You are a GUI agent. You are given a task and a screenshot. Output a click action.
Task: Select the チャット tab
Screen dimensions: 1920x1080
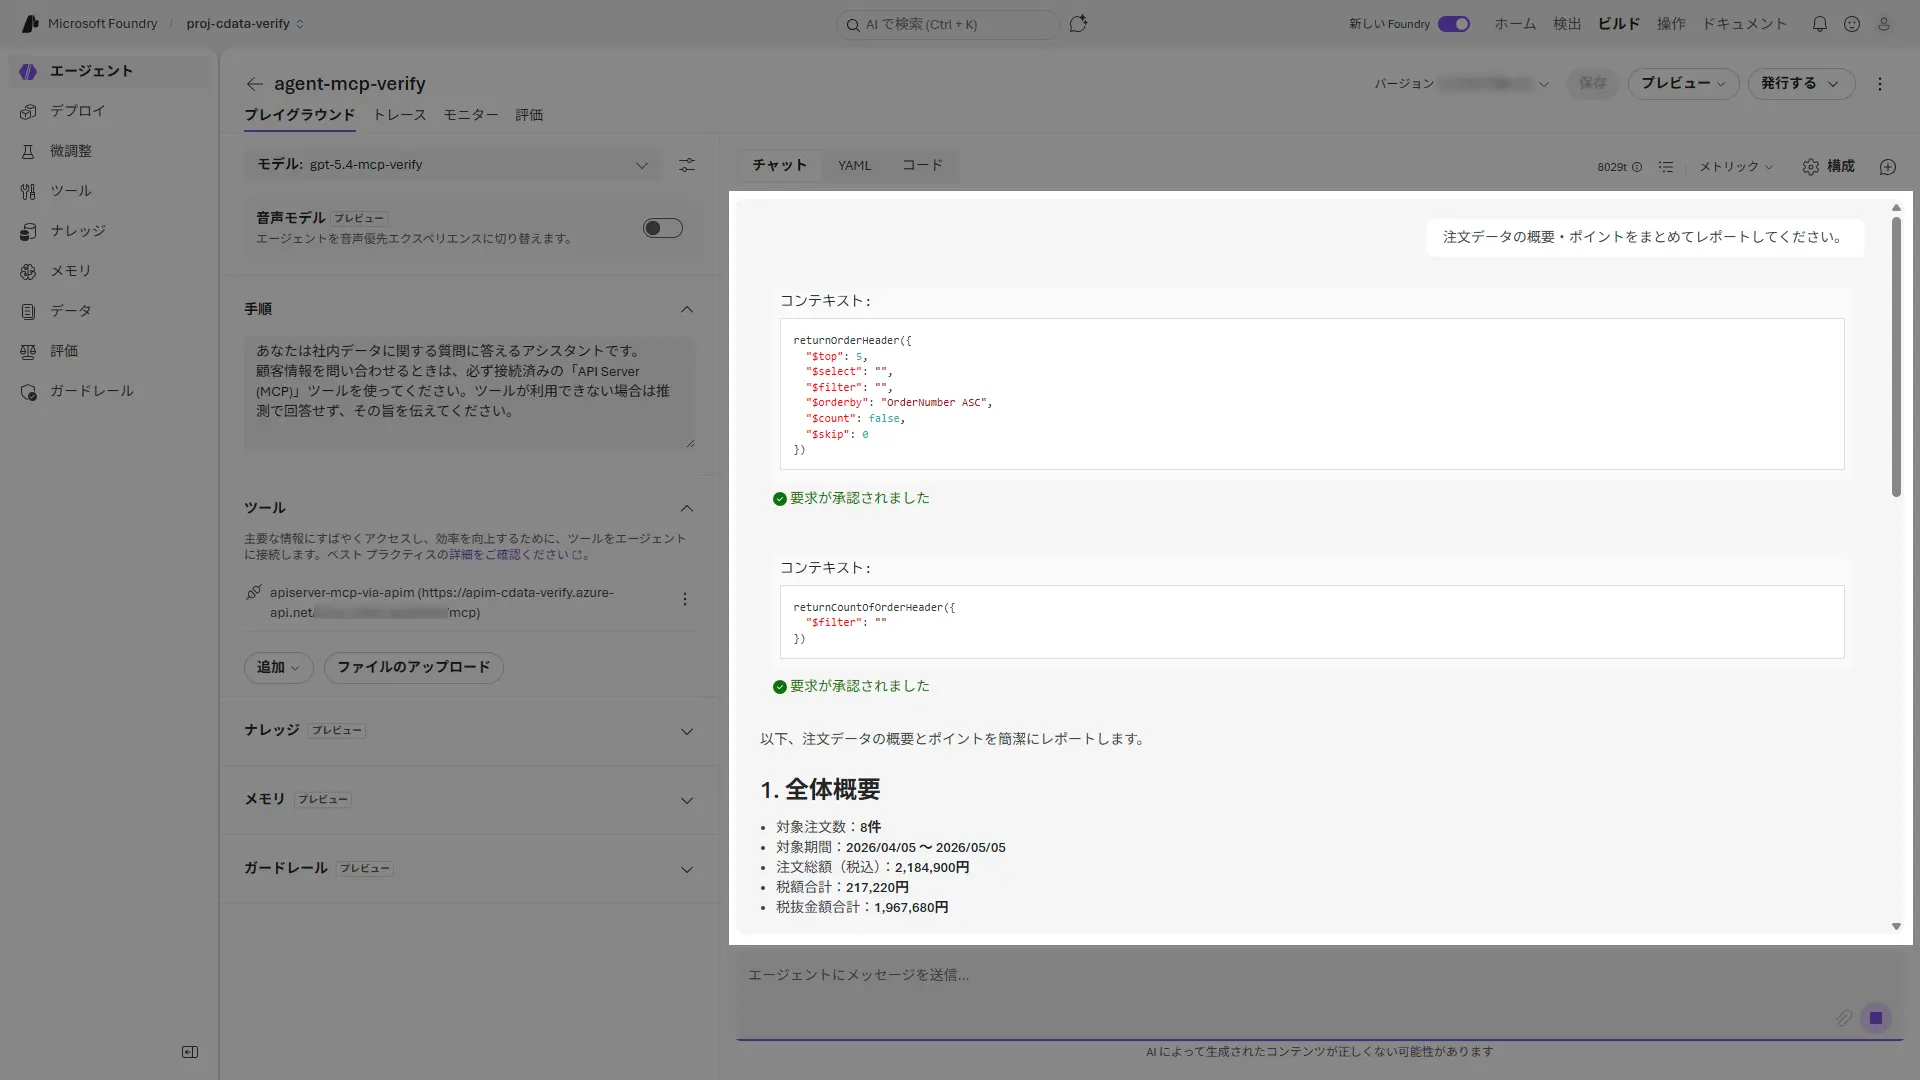(780, 166)
